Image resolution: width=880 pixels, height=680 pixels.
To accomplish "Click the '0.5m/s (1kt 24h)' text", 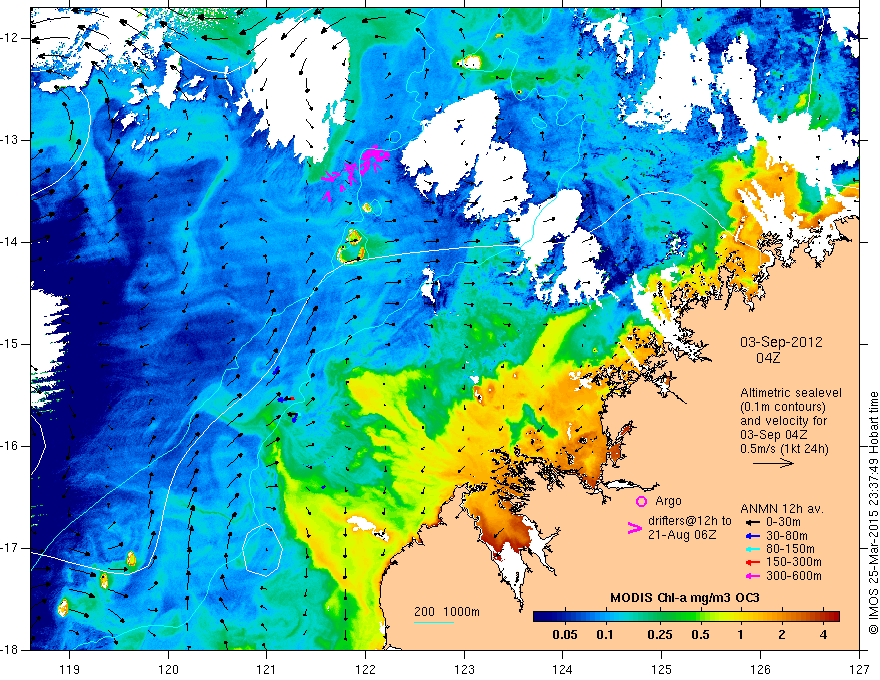I will point(784,449).
